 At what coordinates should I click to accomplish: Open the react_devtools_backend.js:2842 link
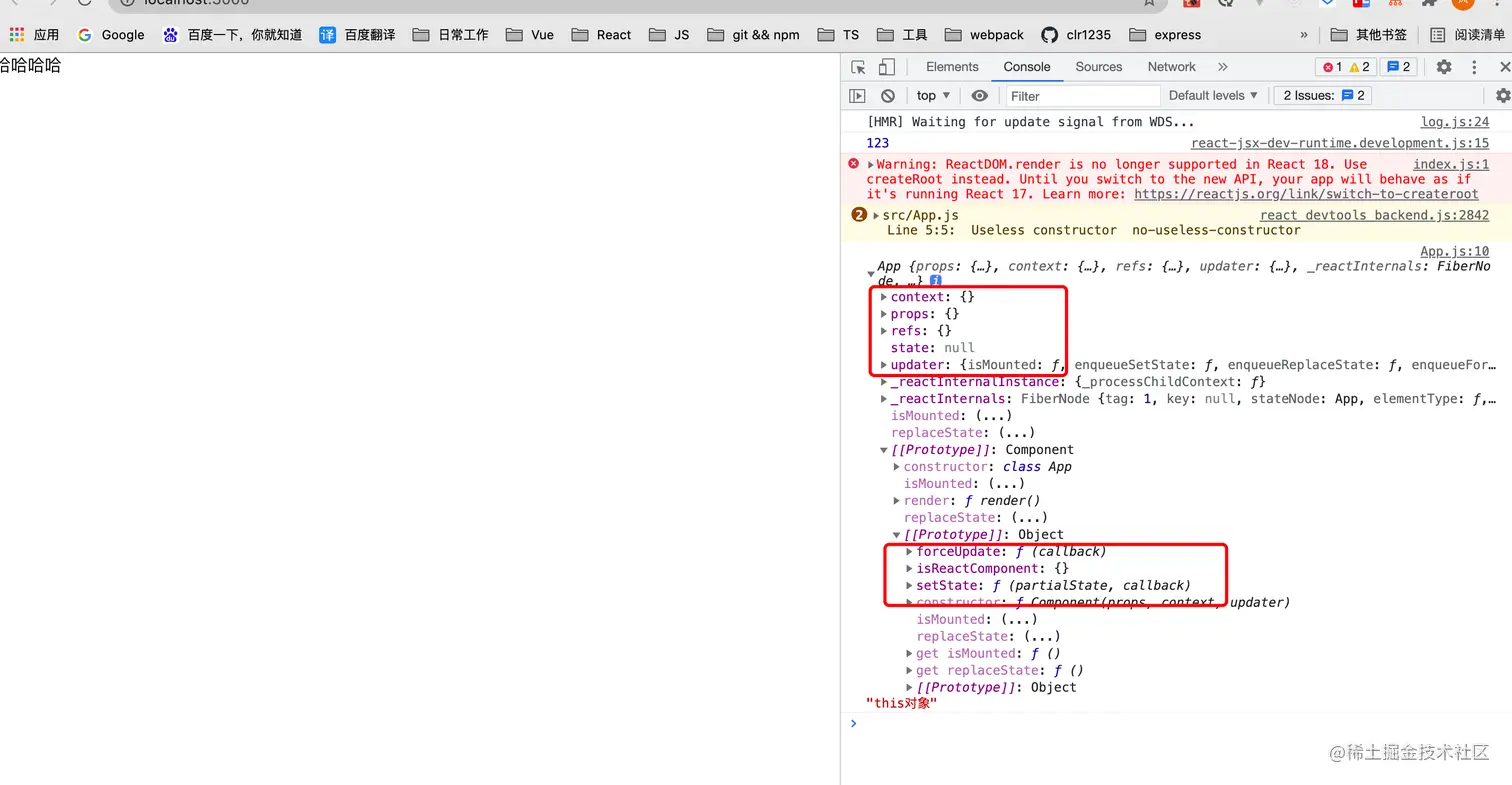1374,215
